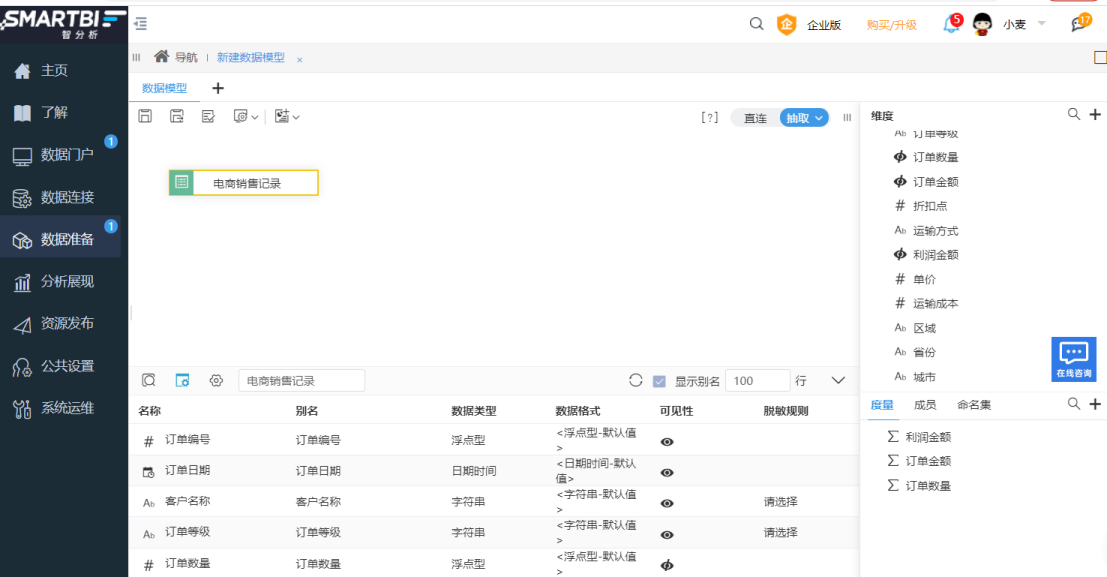Click the help [?] icon

pos(710,118)
